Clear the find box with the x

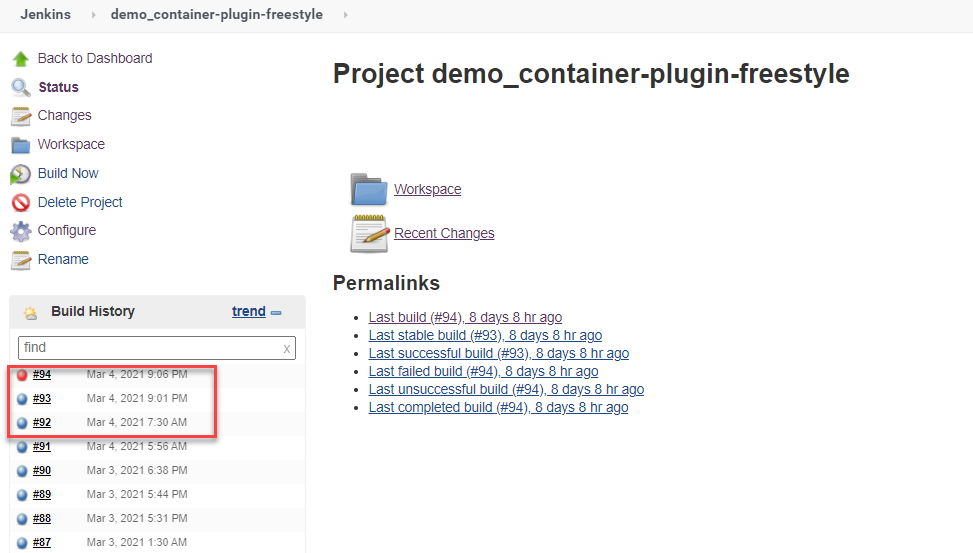point(287,349)
